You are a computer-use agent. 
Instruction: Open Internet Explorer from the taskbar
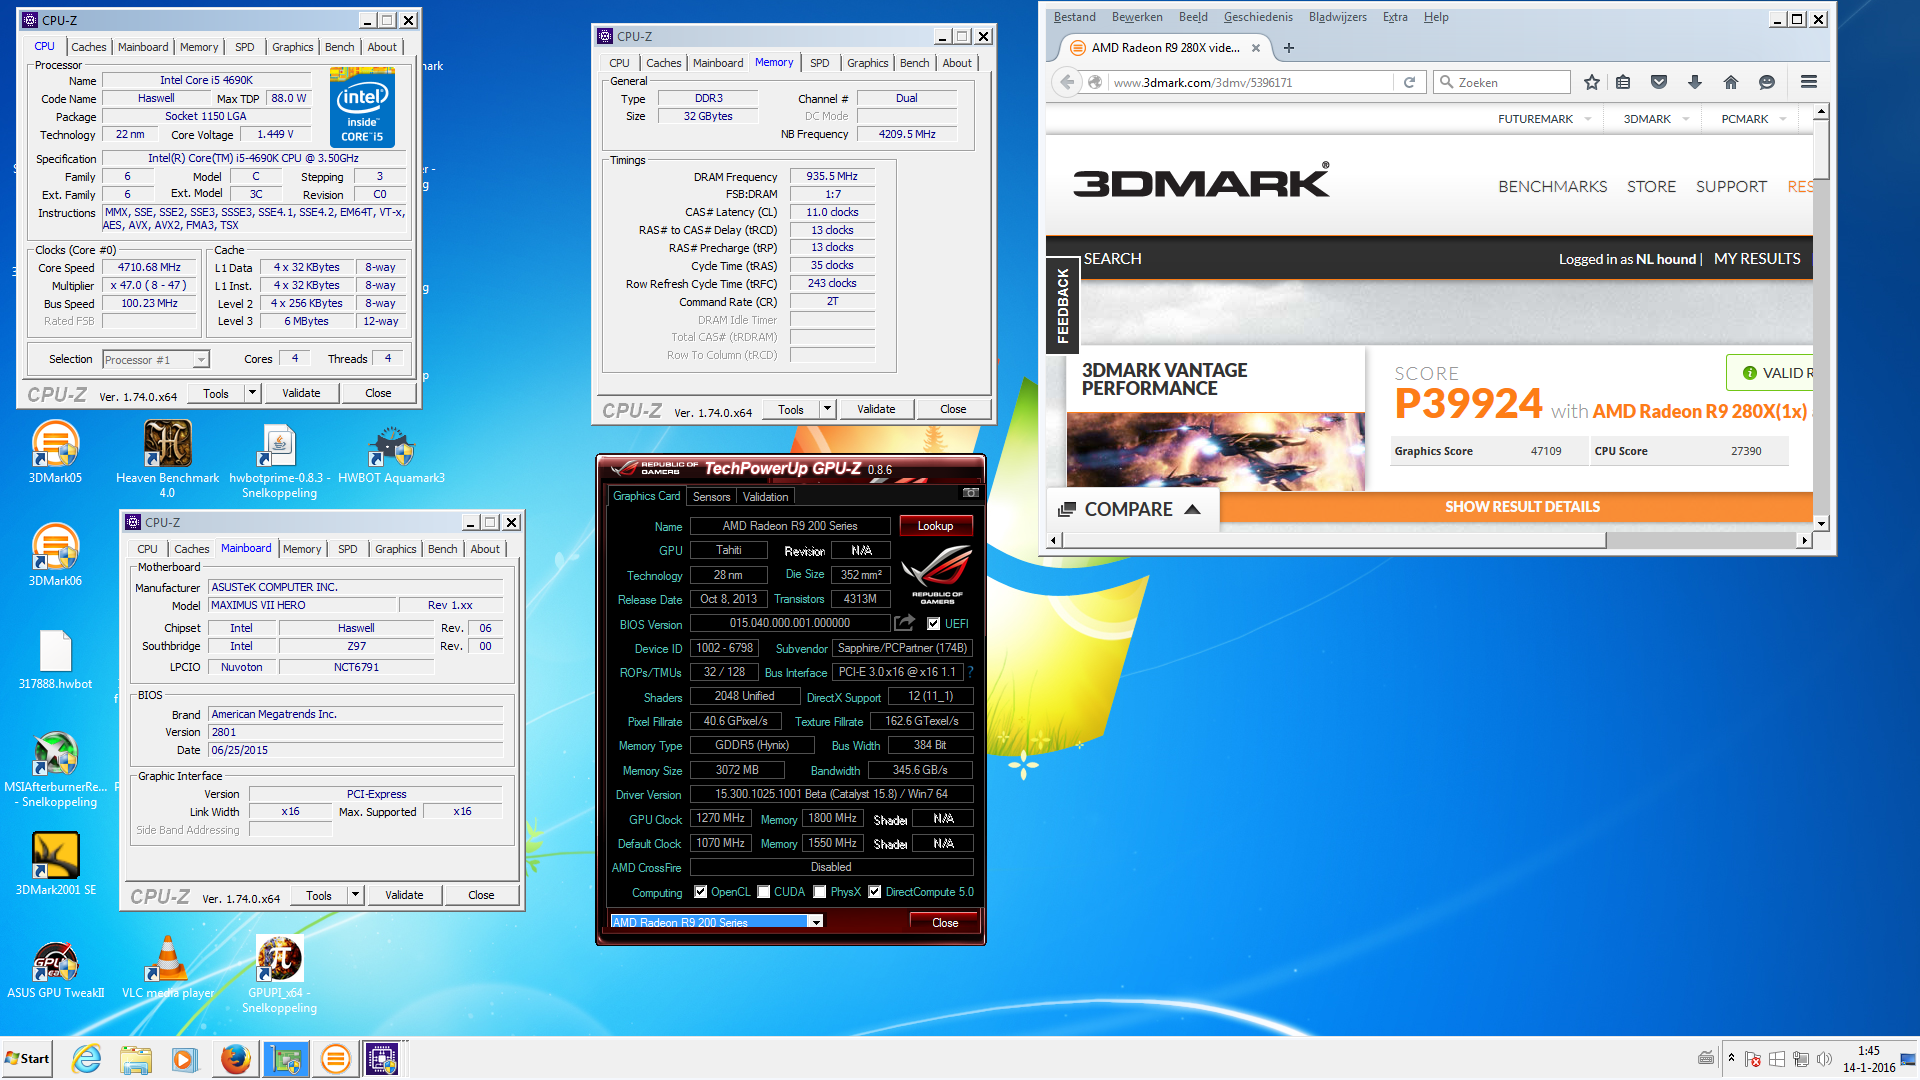tap(87, 1059)
